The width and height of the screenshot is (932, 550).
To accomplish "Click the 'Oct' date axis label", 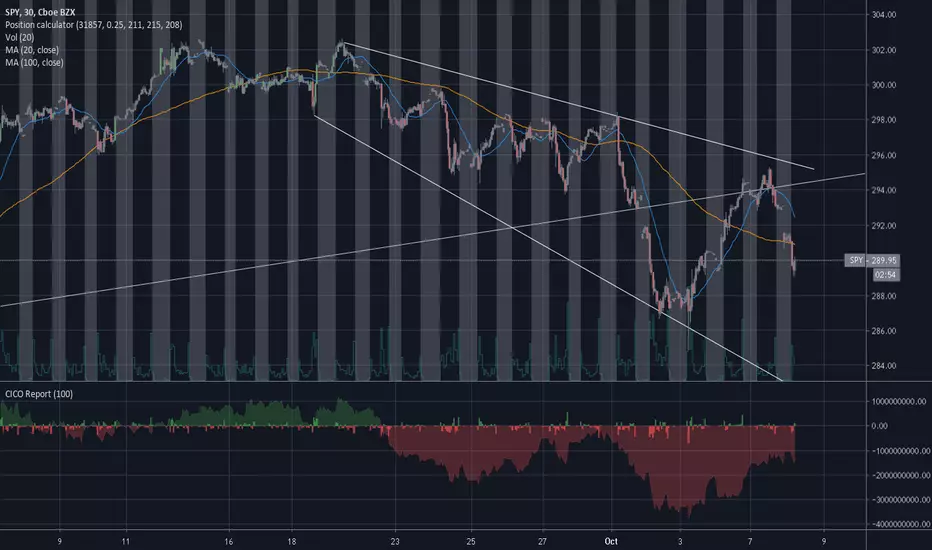I will click(611, 541).
